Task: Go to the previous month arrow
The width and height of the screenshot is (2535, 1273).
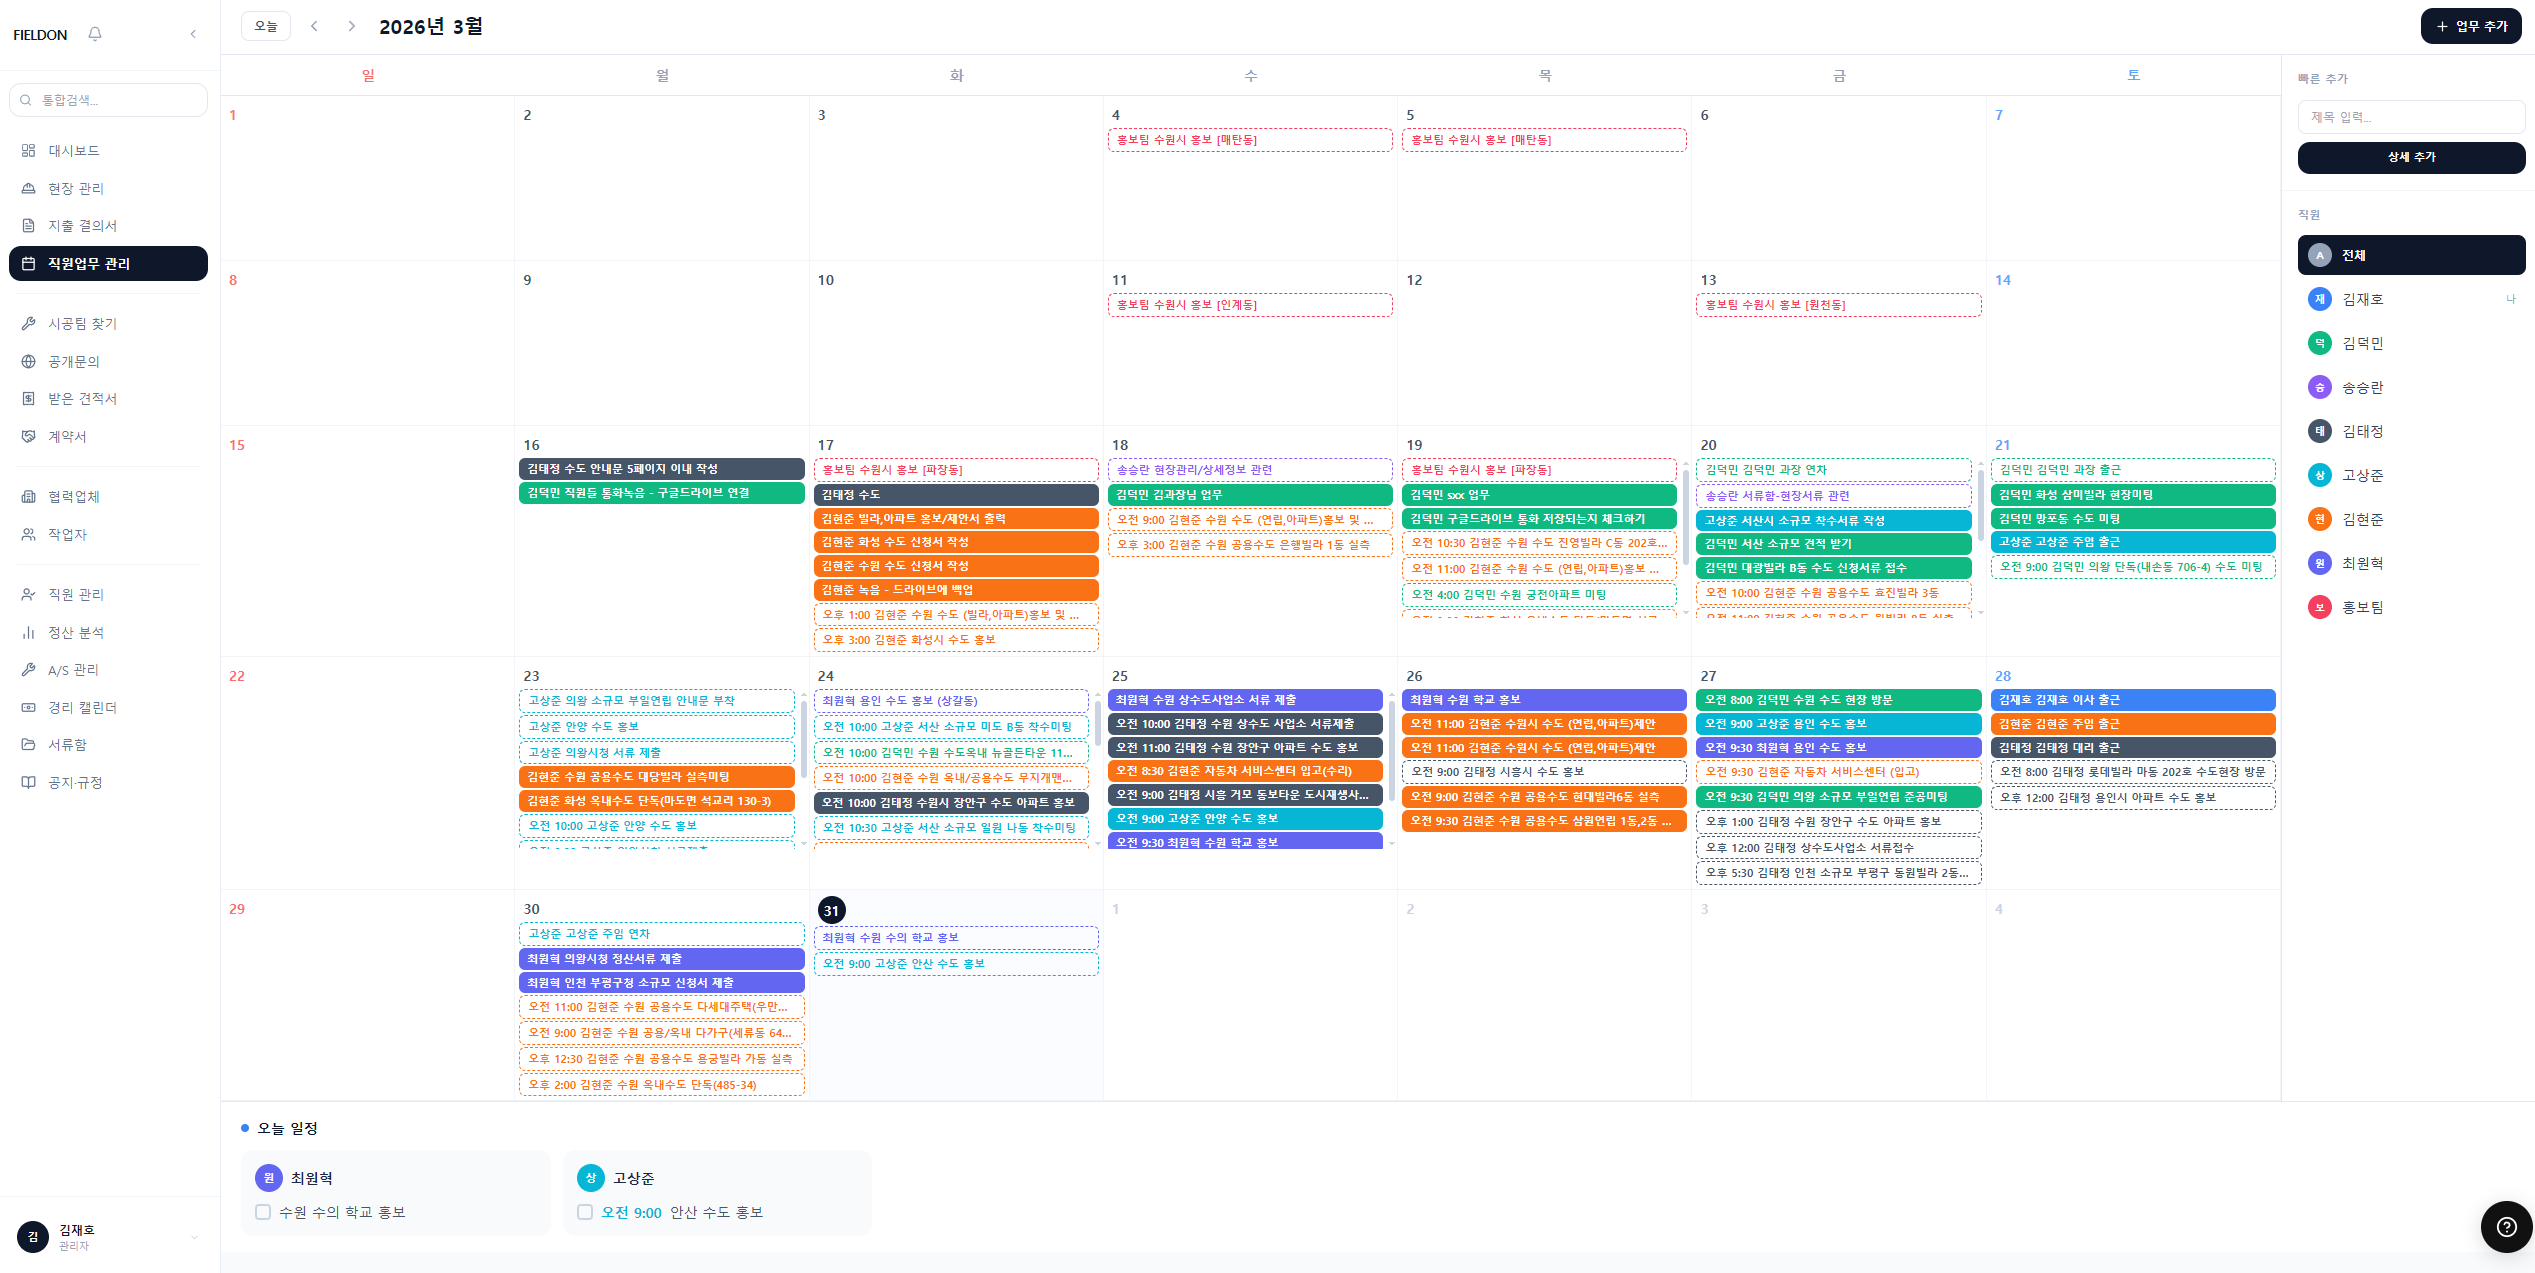Action: point(314,26)
